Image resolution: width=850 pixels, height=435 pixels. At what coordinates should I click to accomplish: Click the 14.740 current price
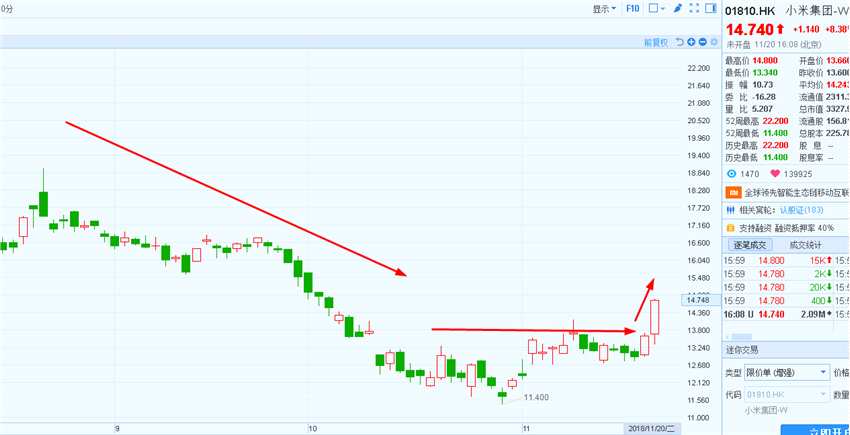click(750, 29)
